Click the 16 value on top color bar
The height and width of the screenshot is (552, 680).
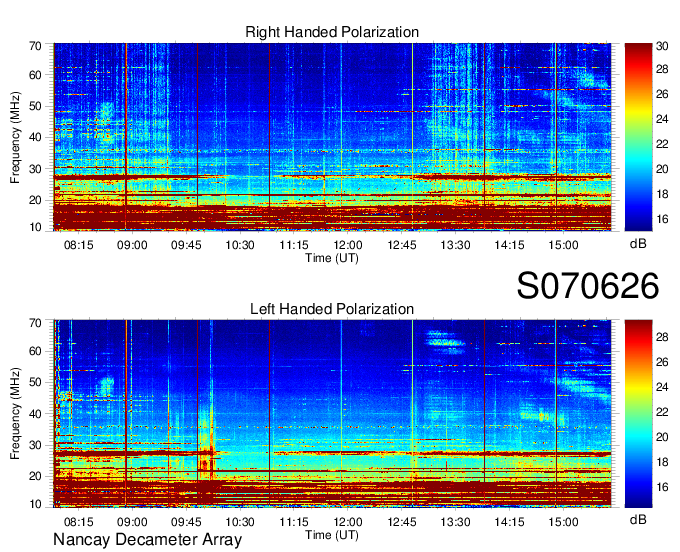click(x=662, y=219)
